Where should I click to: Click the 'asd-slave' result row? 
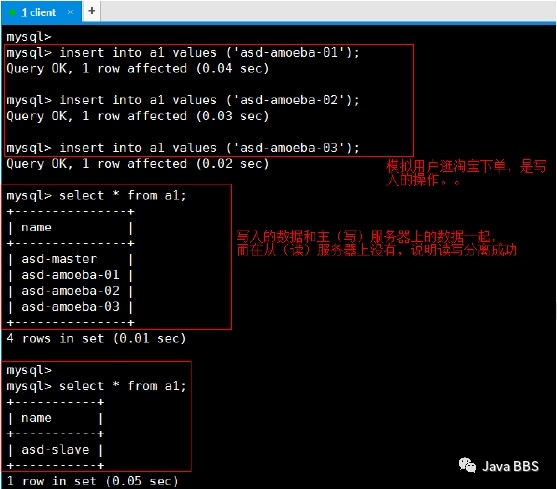[x=55, y=450]
